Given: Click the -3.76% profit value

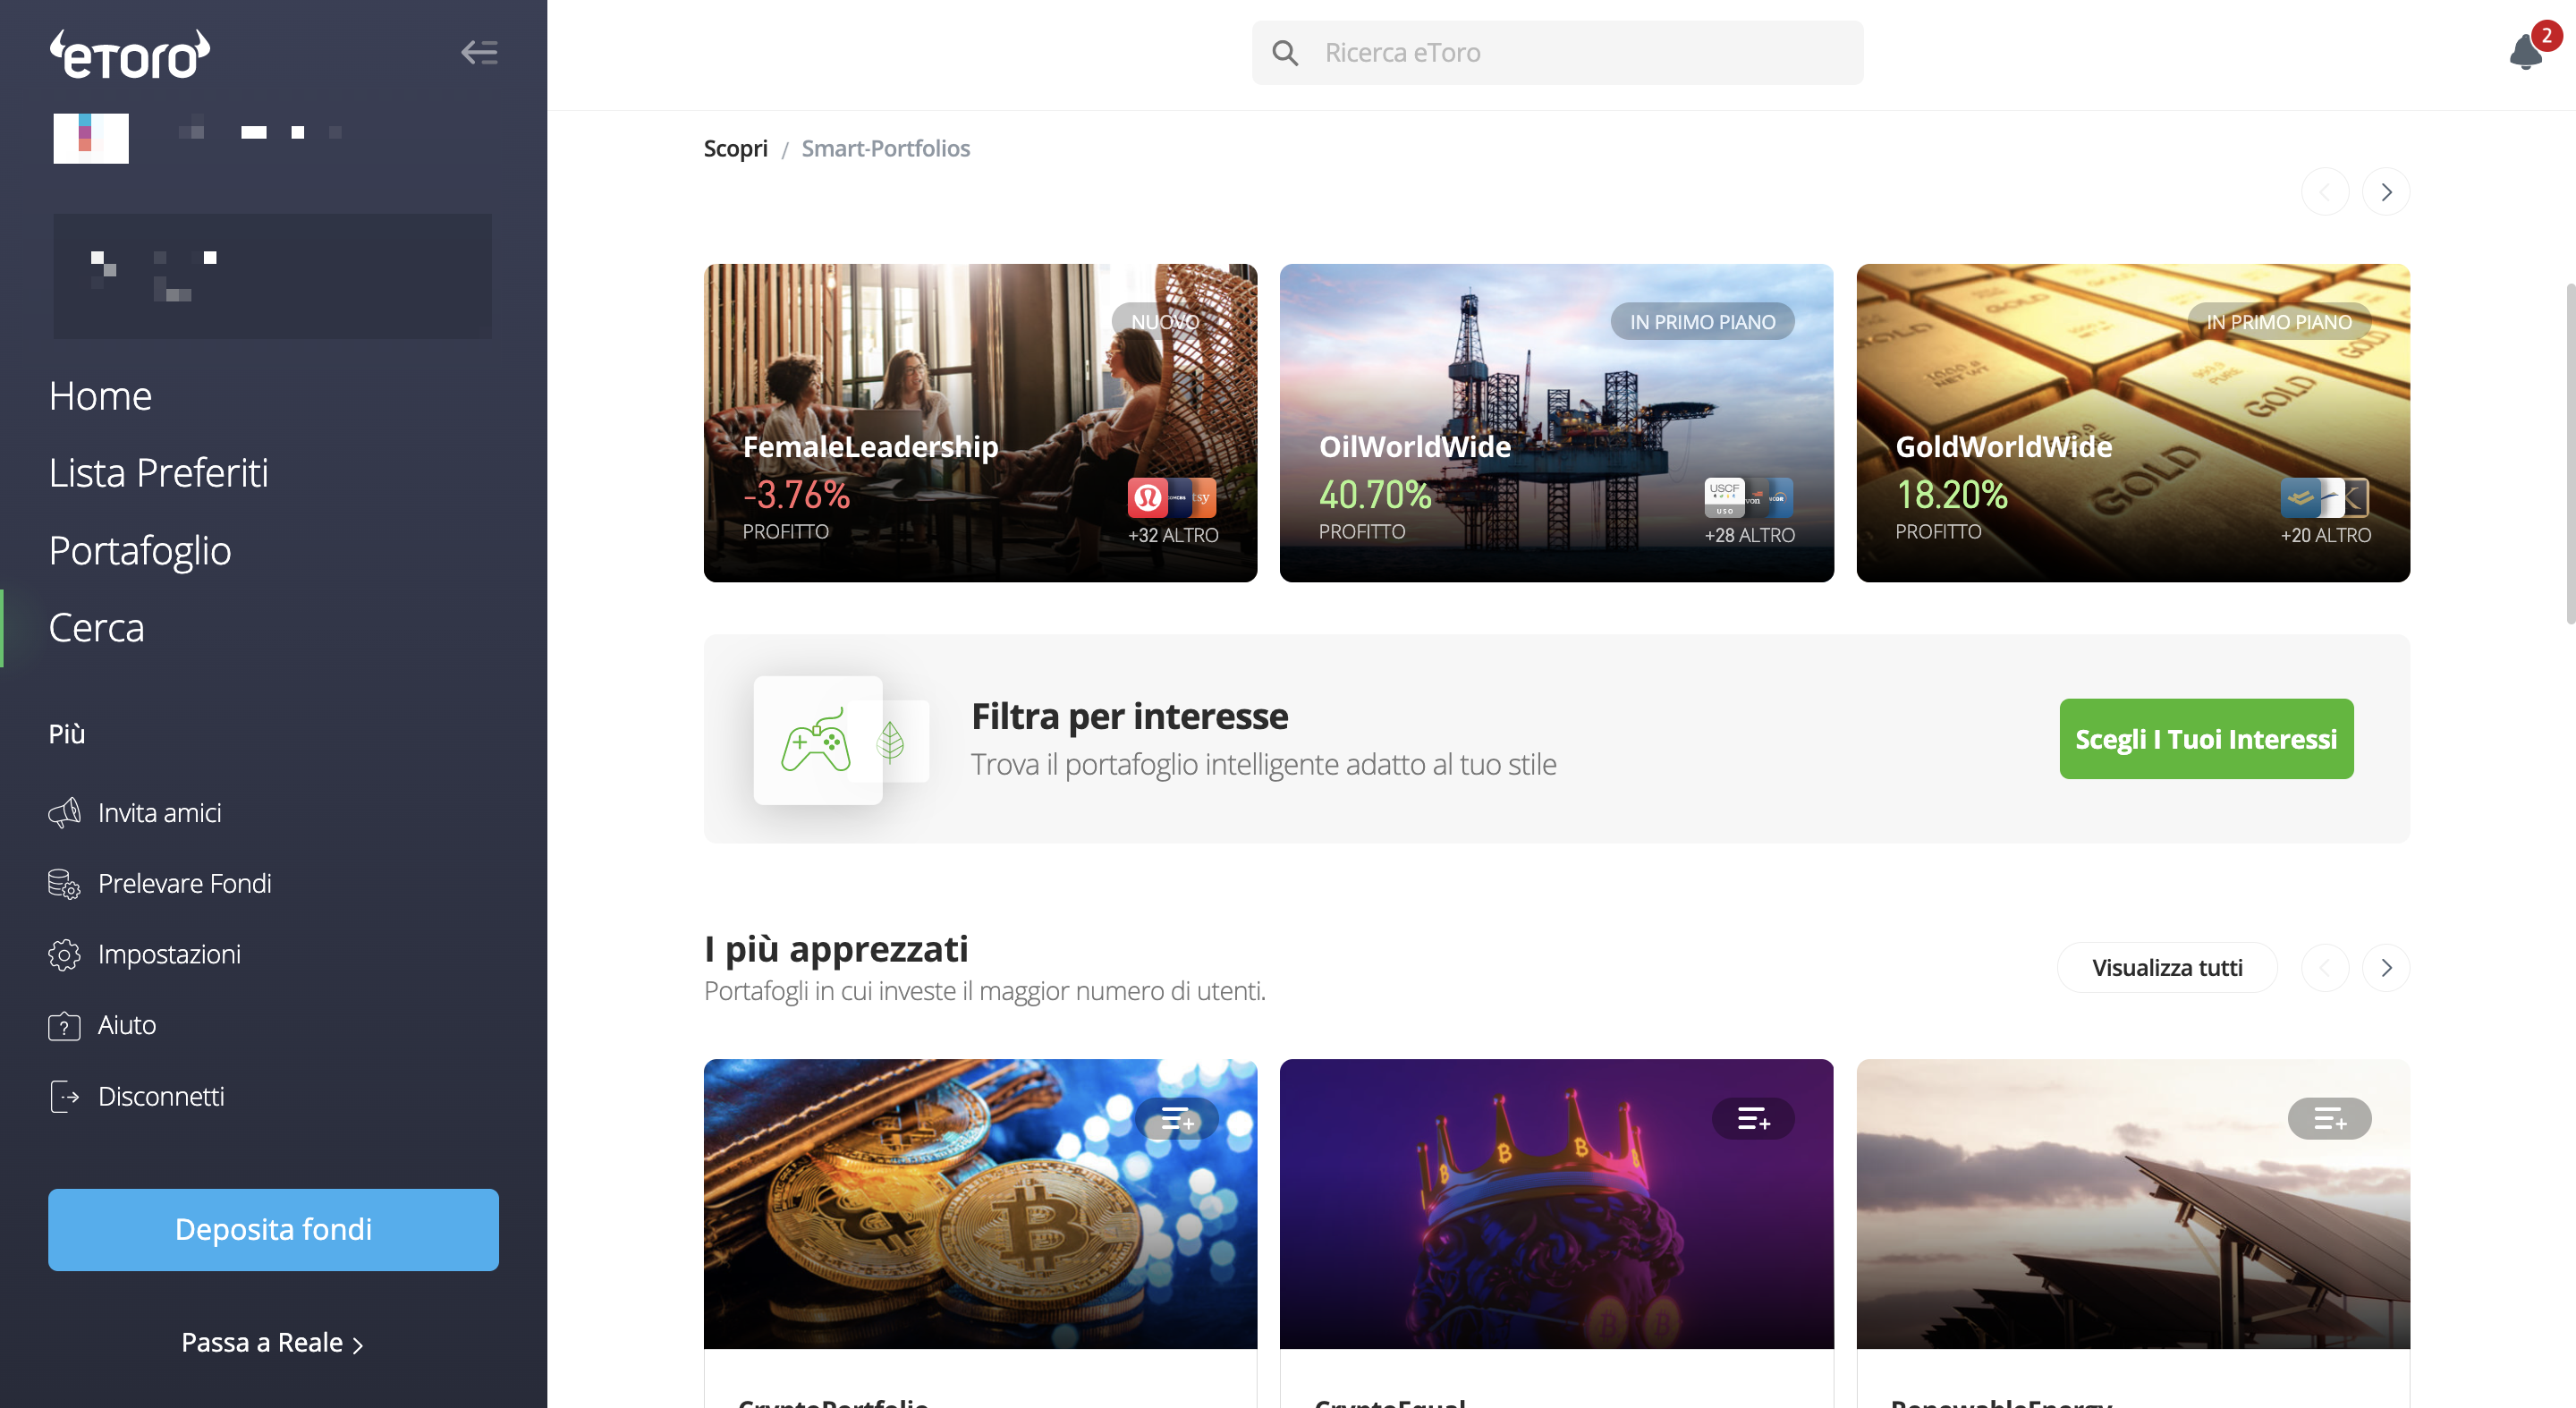Looking at the screenshot, I should [x=796, y=495].
